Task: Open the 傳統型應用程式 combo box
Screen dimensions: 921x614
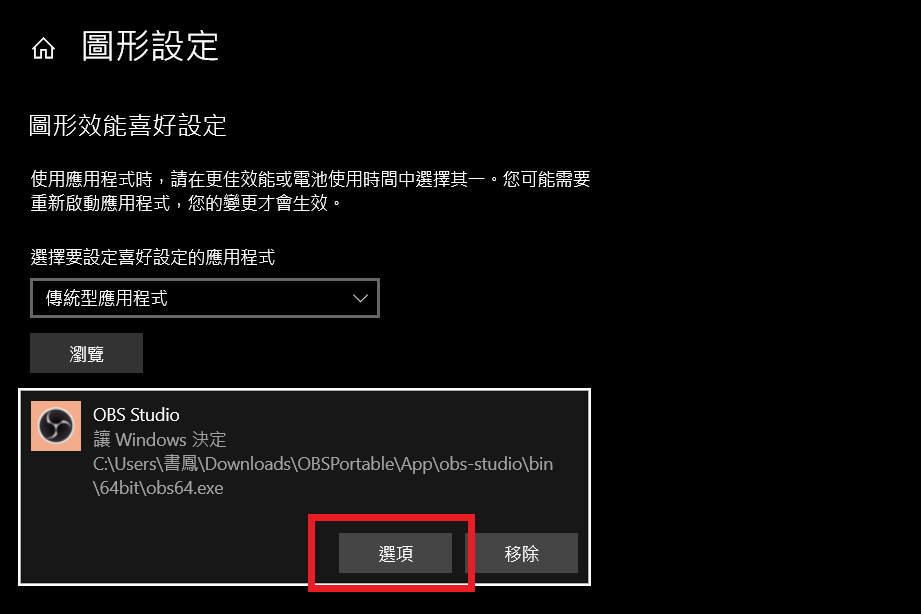Action: [204, 298]
